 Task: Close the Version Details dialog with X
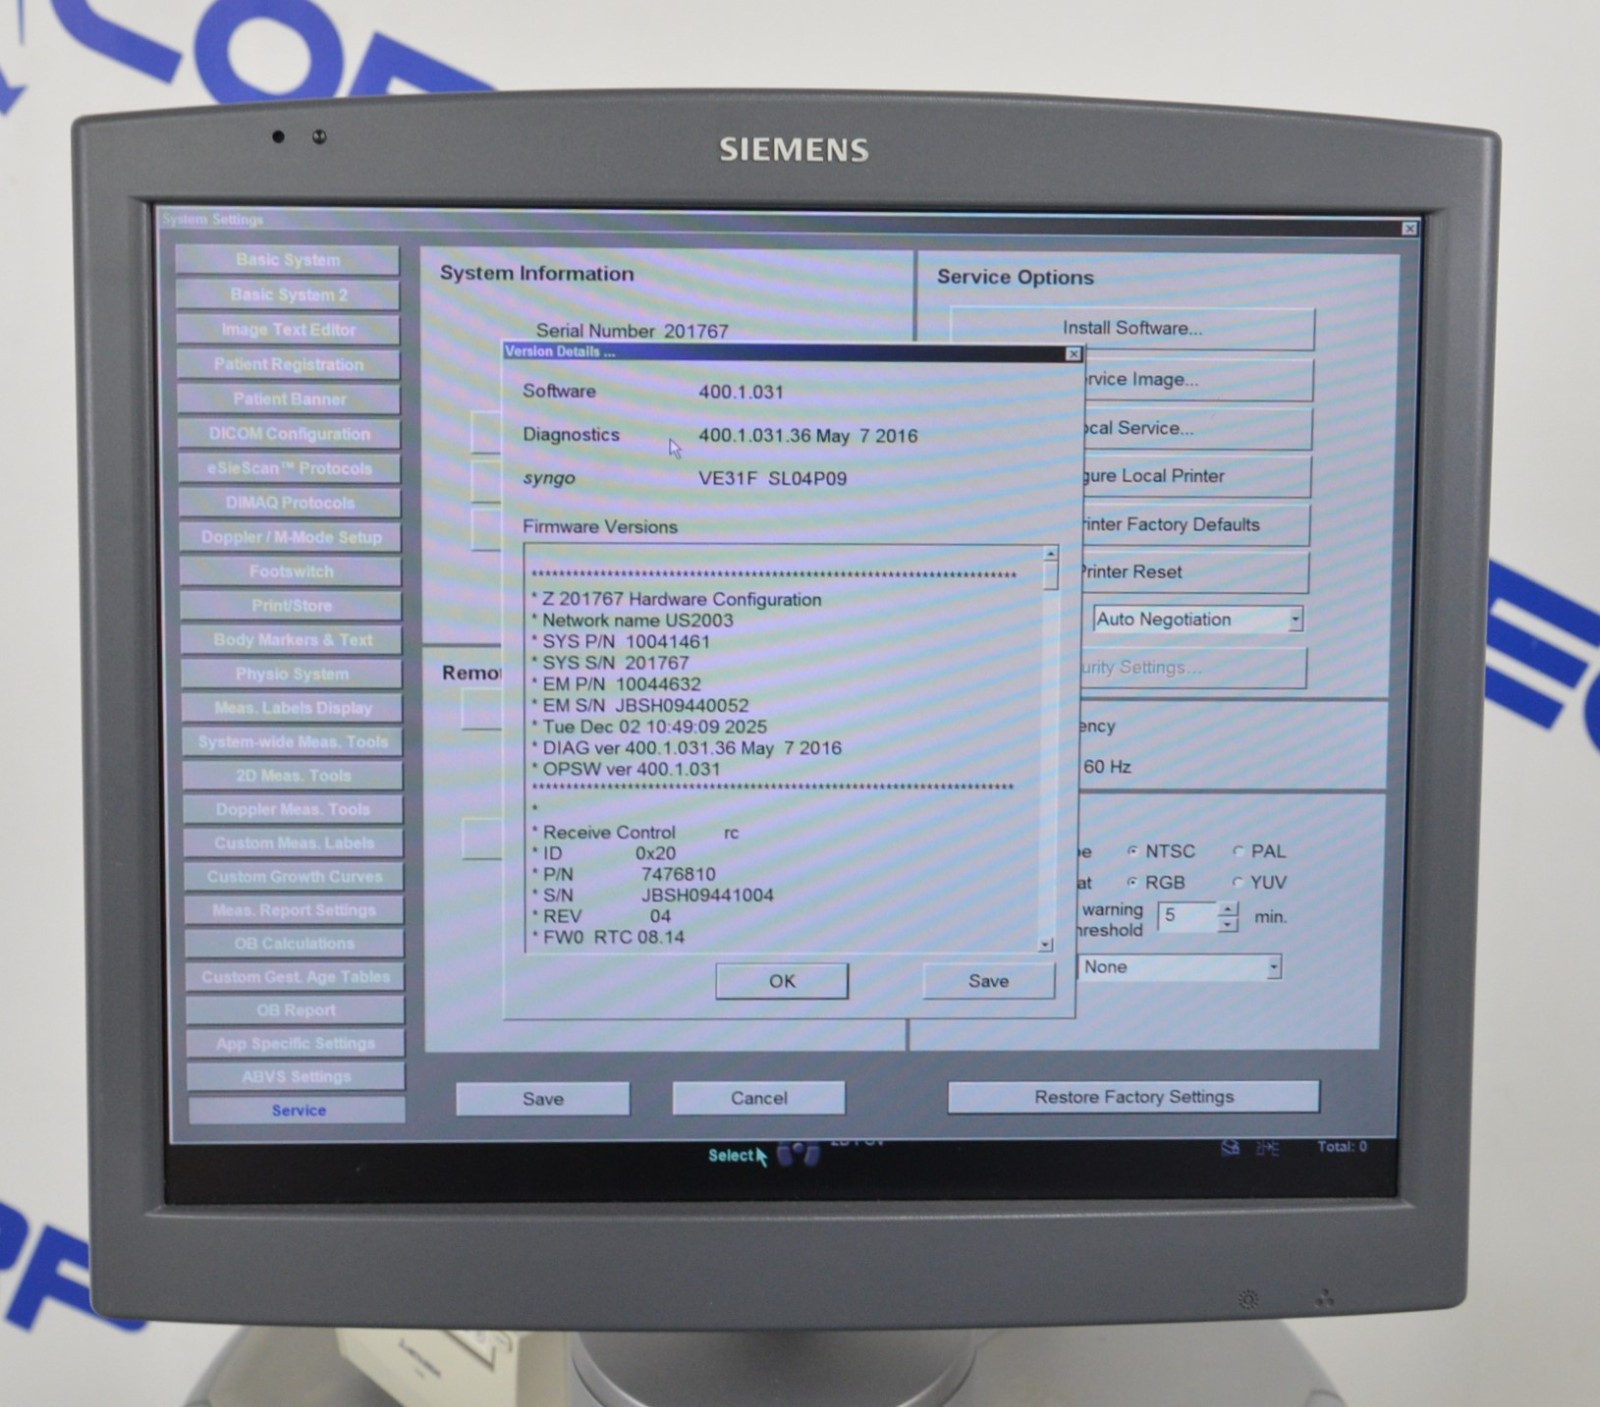(1073, 354)
